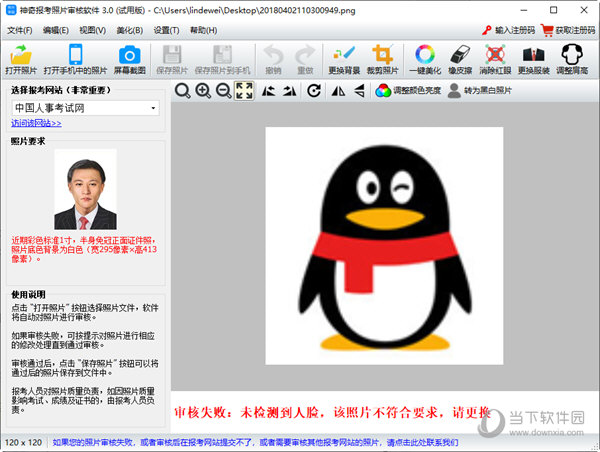Rotate image right with small-angle icon
This screenshot has width=600, height=452.
click(x=289, y=91)
